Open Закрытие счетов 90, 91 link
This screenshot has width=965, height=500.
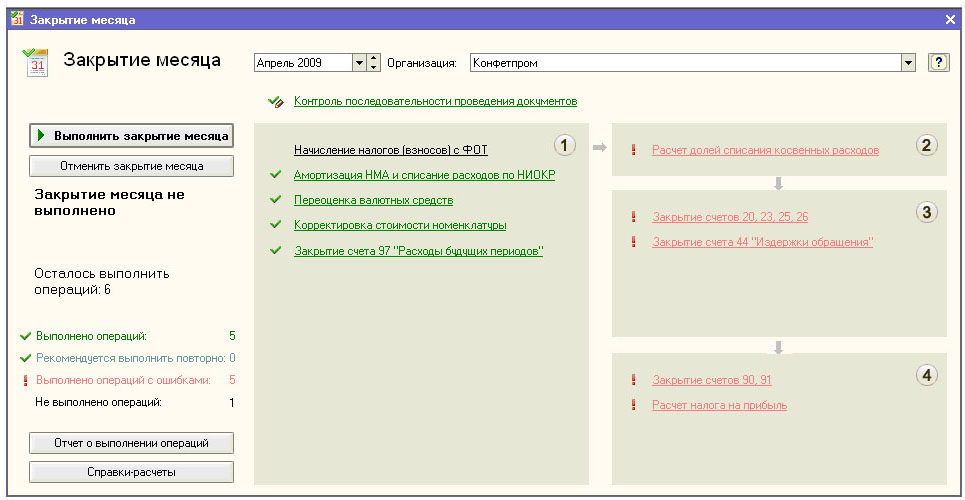(712, 381)
